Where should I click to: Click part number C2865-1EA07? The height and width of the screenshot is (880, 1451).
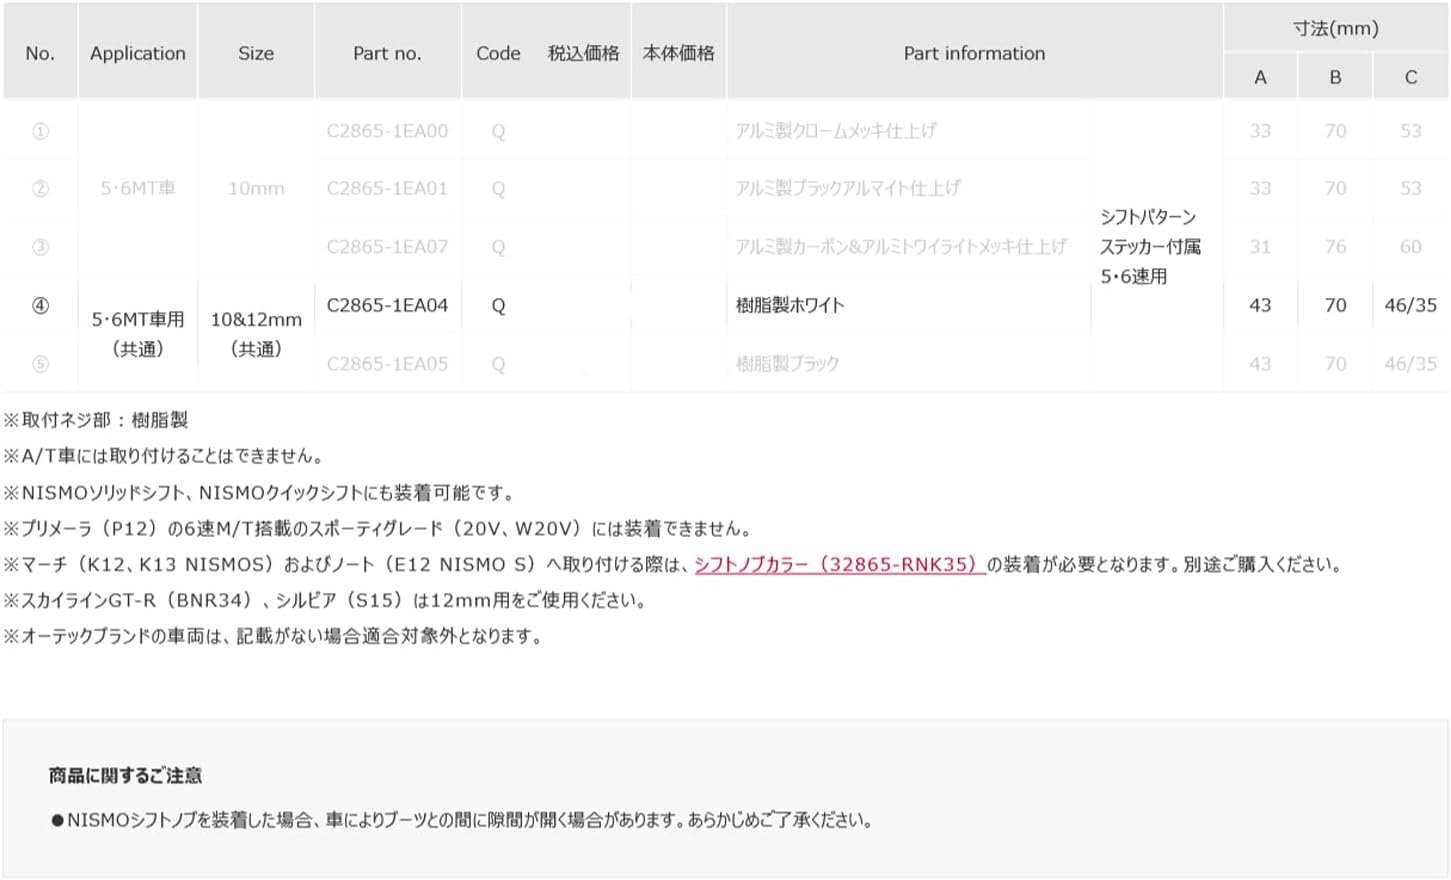(x=387, y=246)
